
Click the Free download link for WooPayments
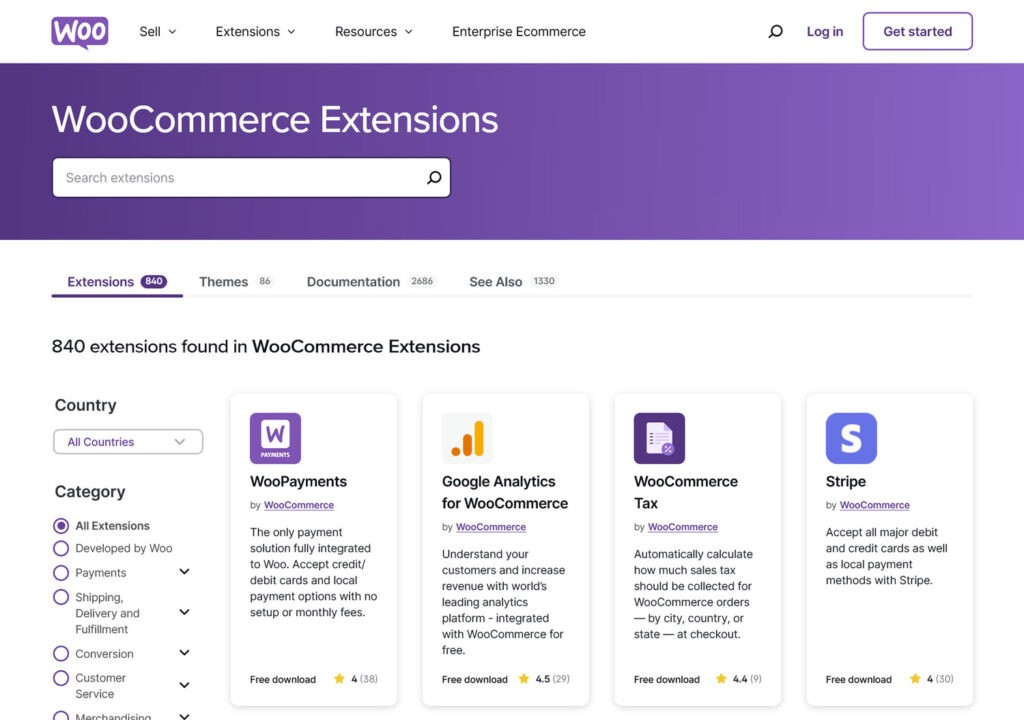282,678
